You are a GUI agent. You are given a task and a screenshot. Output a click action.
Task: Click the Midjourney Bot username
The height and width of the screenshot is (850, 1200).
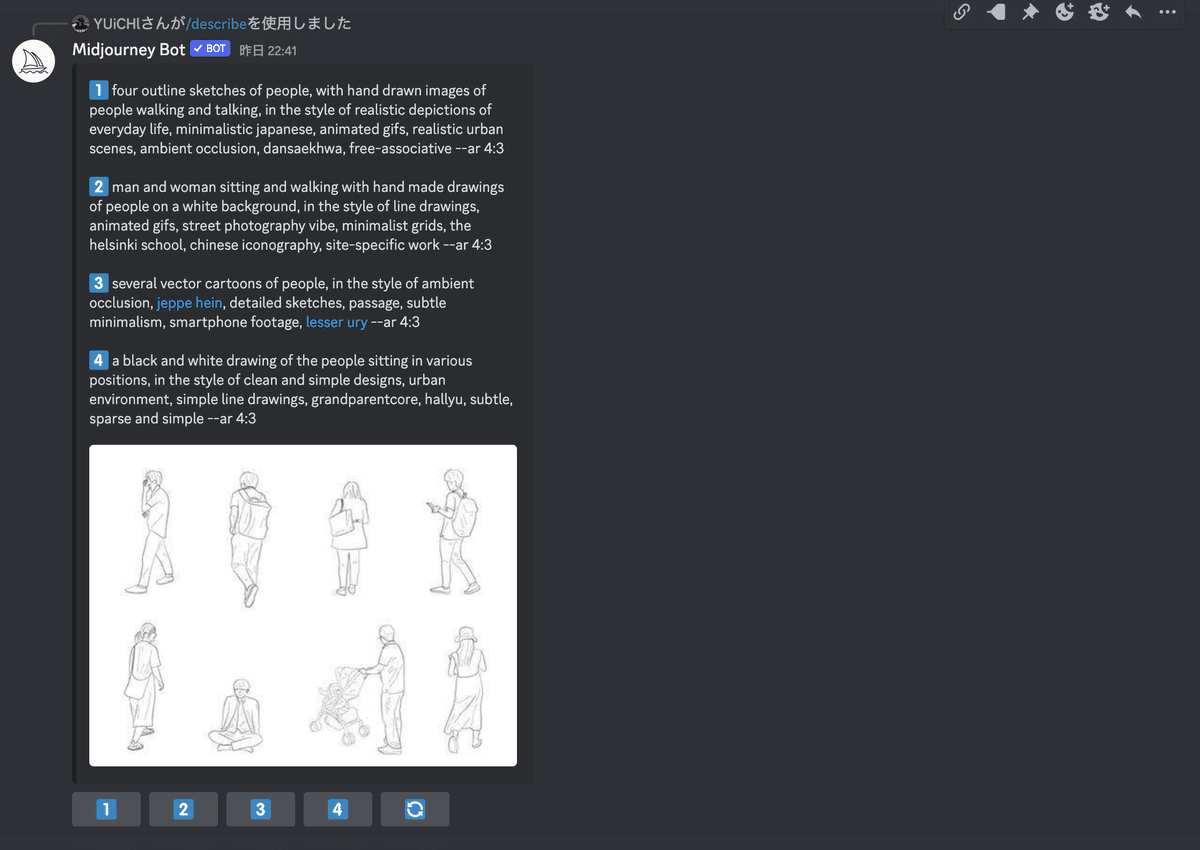(129, 49)
